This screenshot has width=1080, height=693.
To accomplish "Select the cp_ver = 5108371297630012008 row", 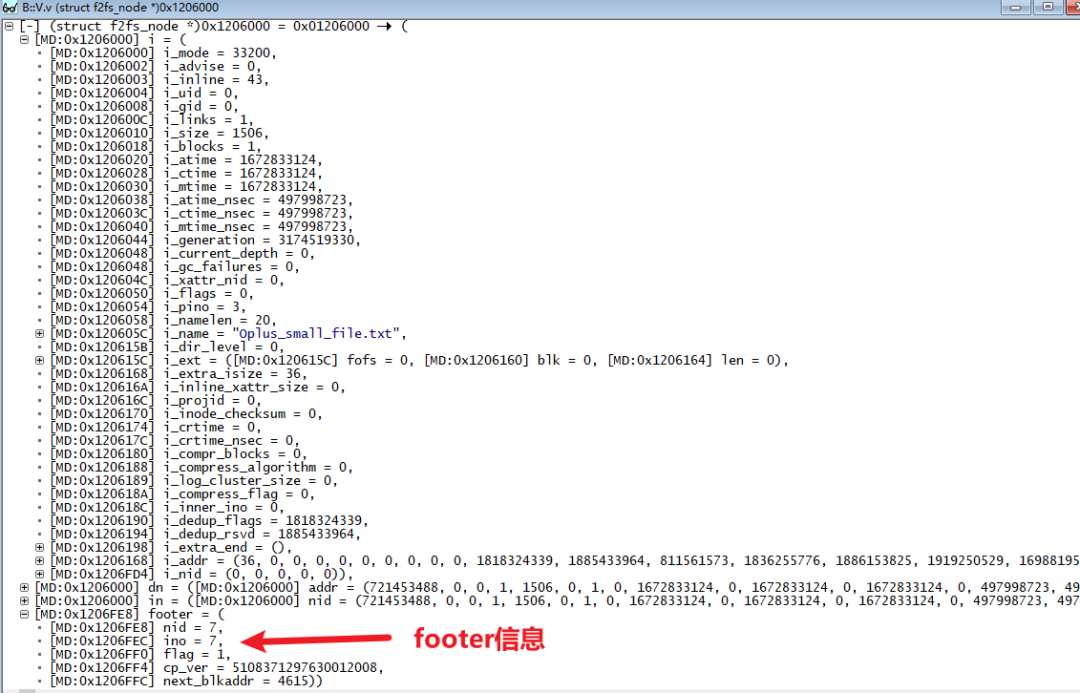I will [x=216, y=668].
